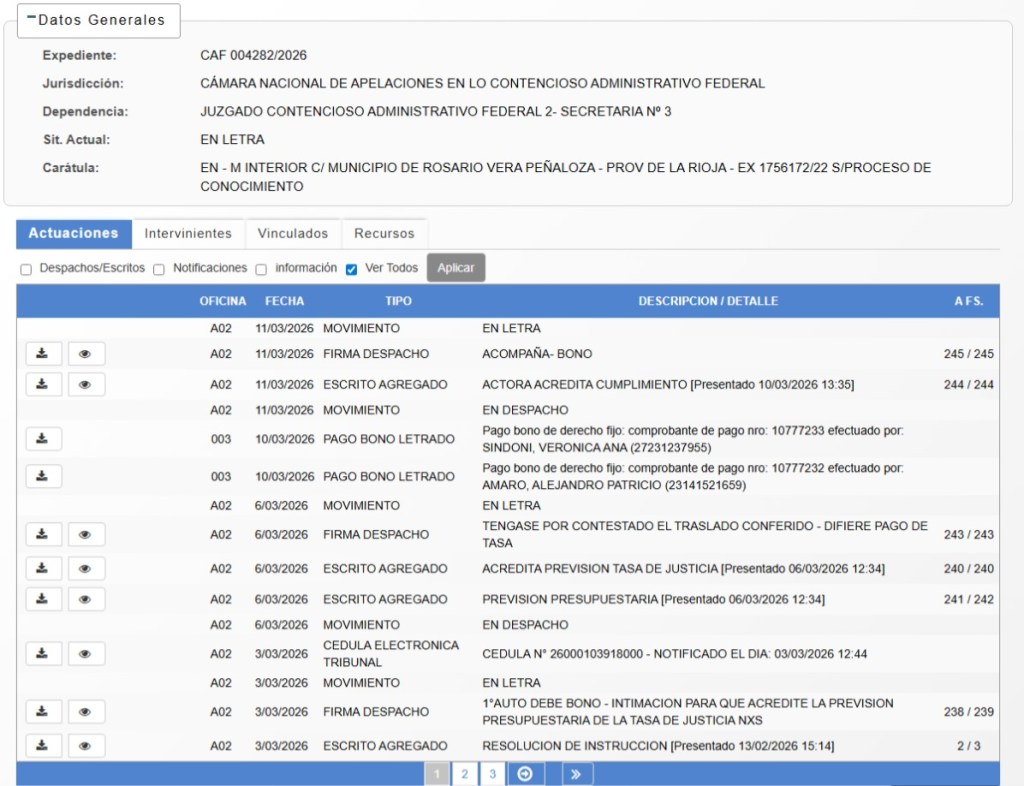The image size is (1024, 786).
Task: Click the 2 / 3 fojas value
Action: point(968,746)
